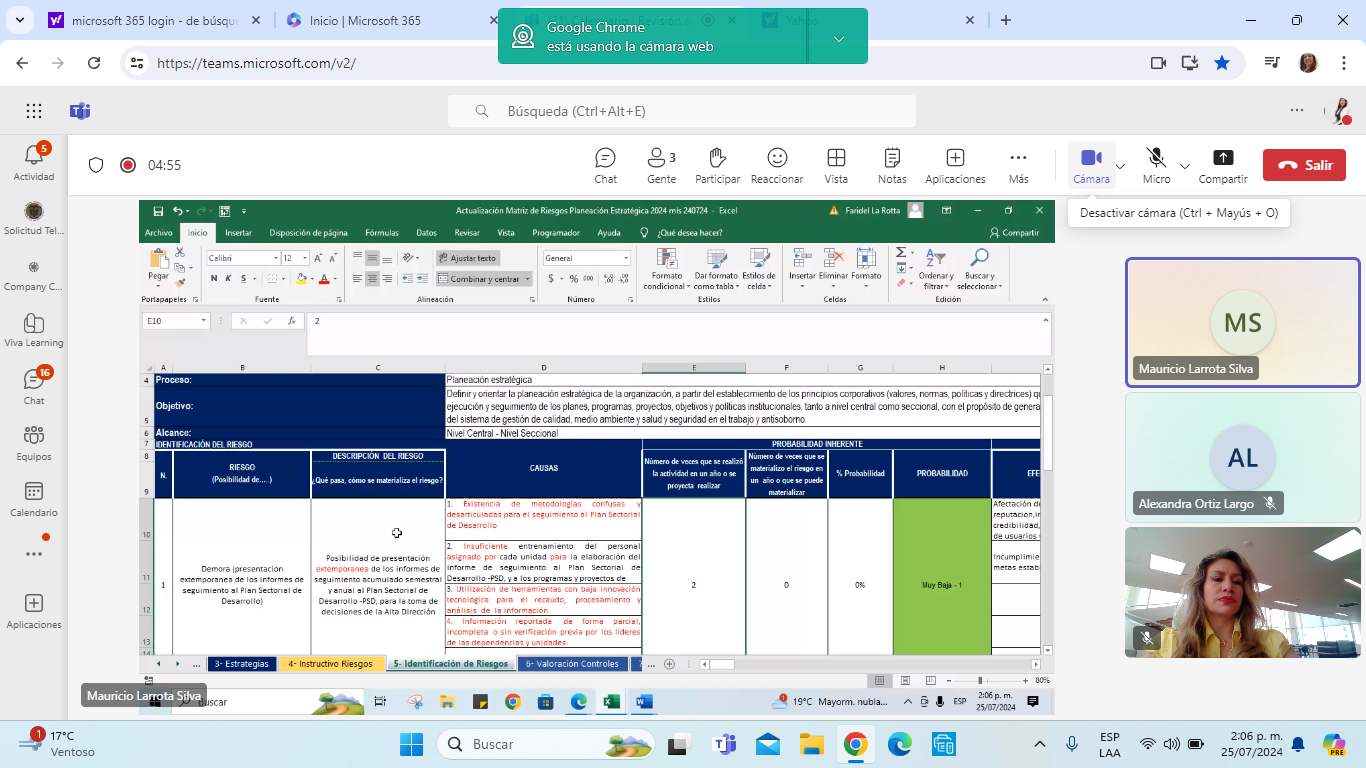1366x768 pixels.
Task: Open the Reaccionar emoji menu
Action: (x=777, y=165)
